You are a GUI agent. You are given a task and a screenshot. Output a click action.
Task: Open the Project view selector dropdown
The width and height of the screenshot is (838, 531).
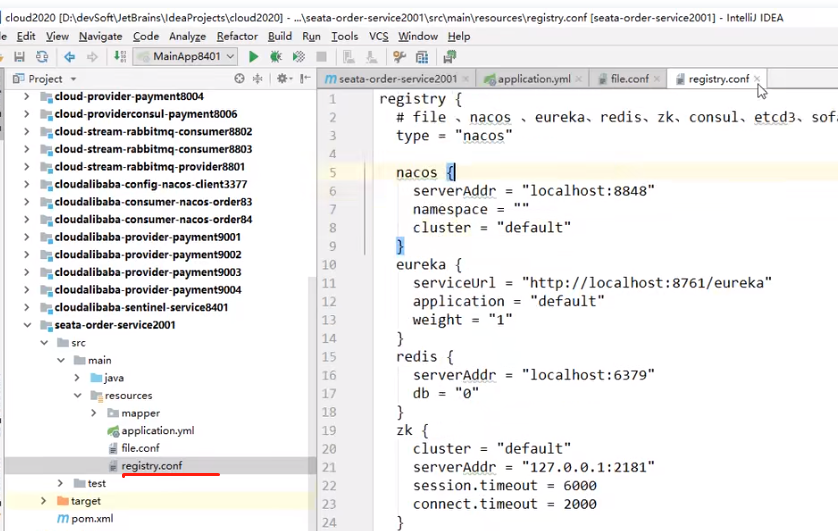point(73,79)
